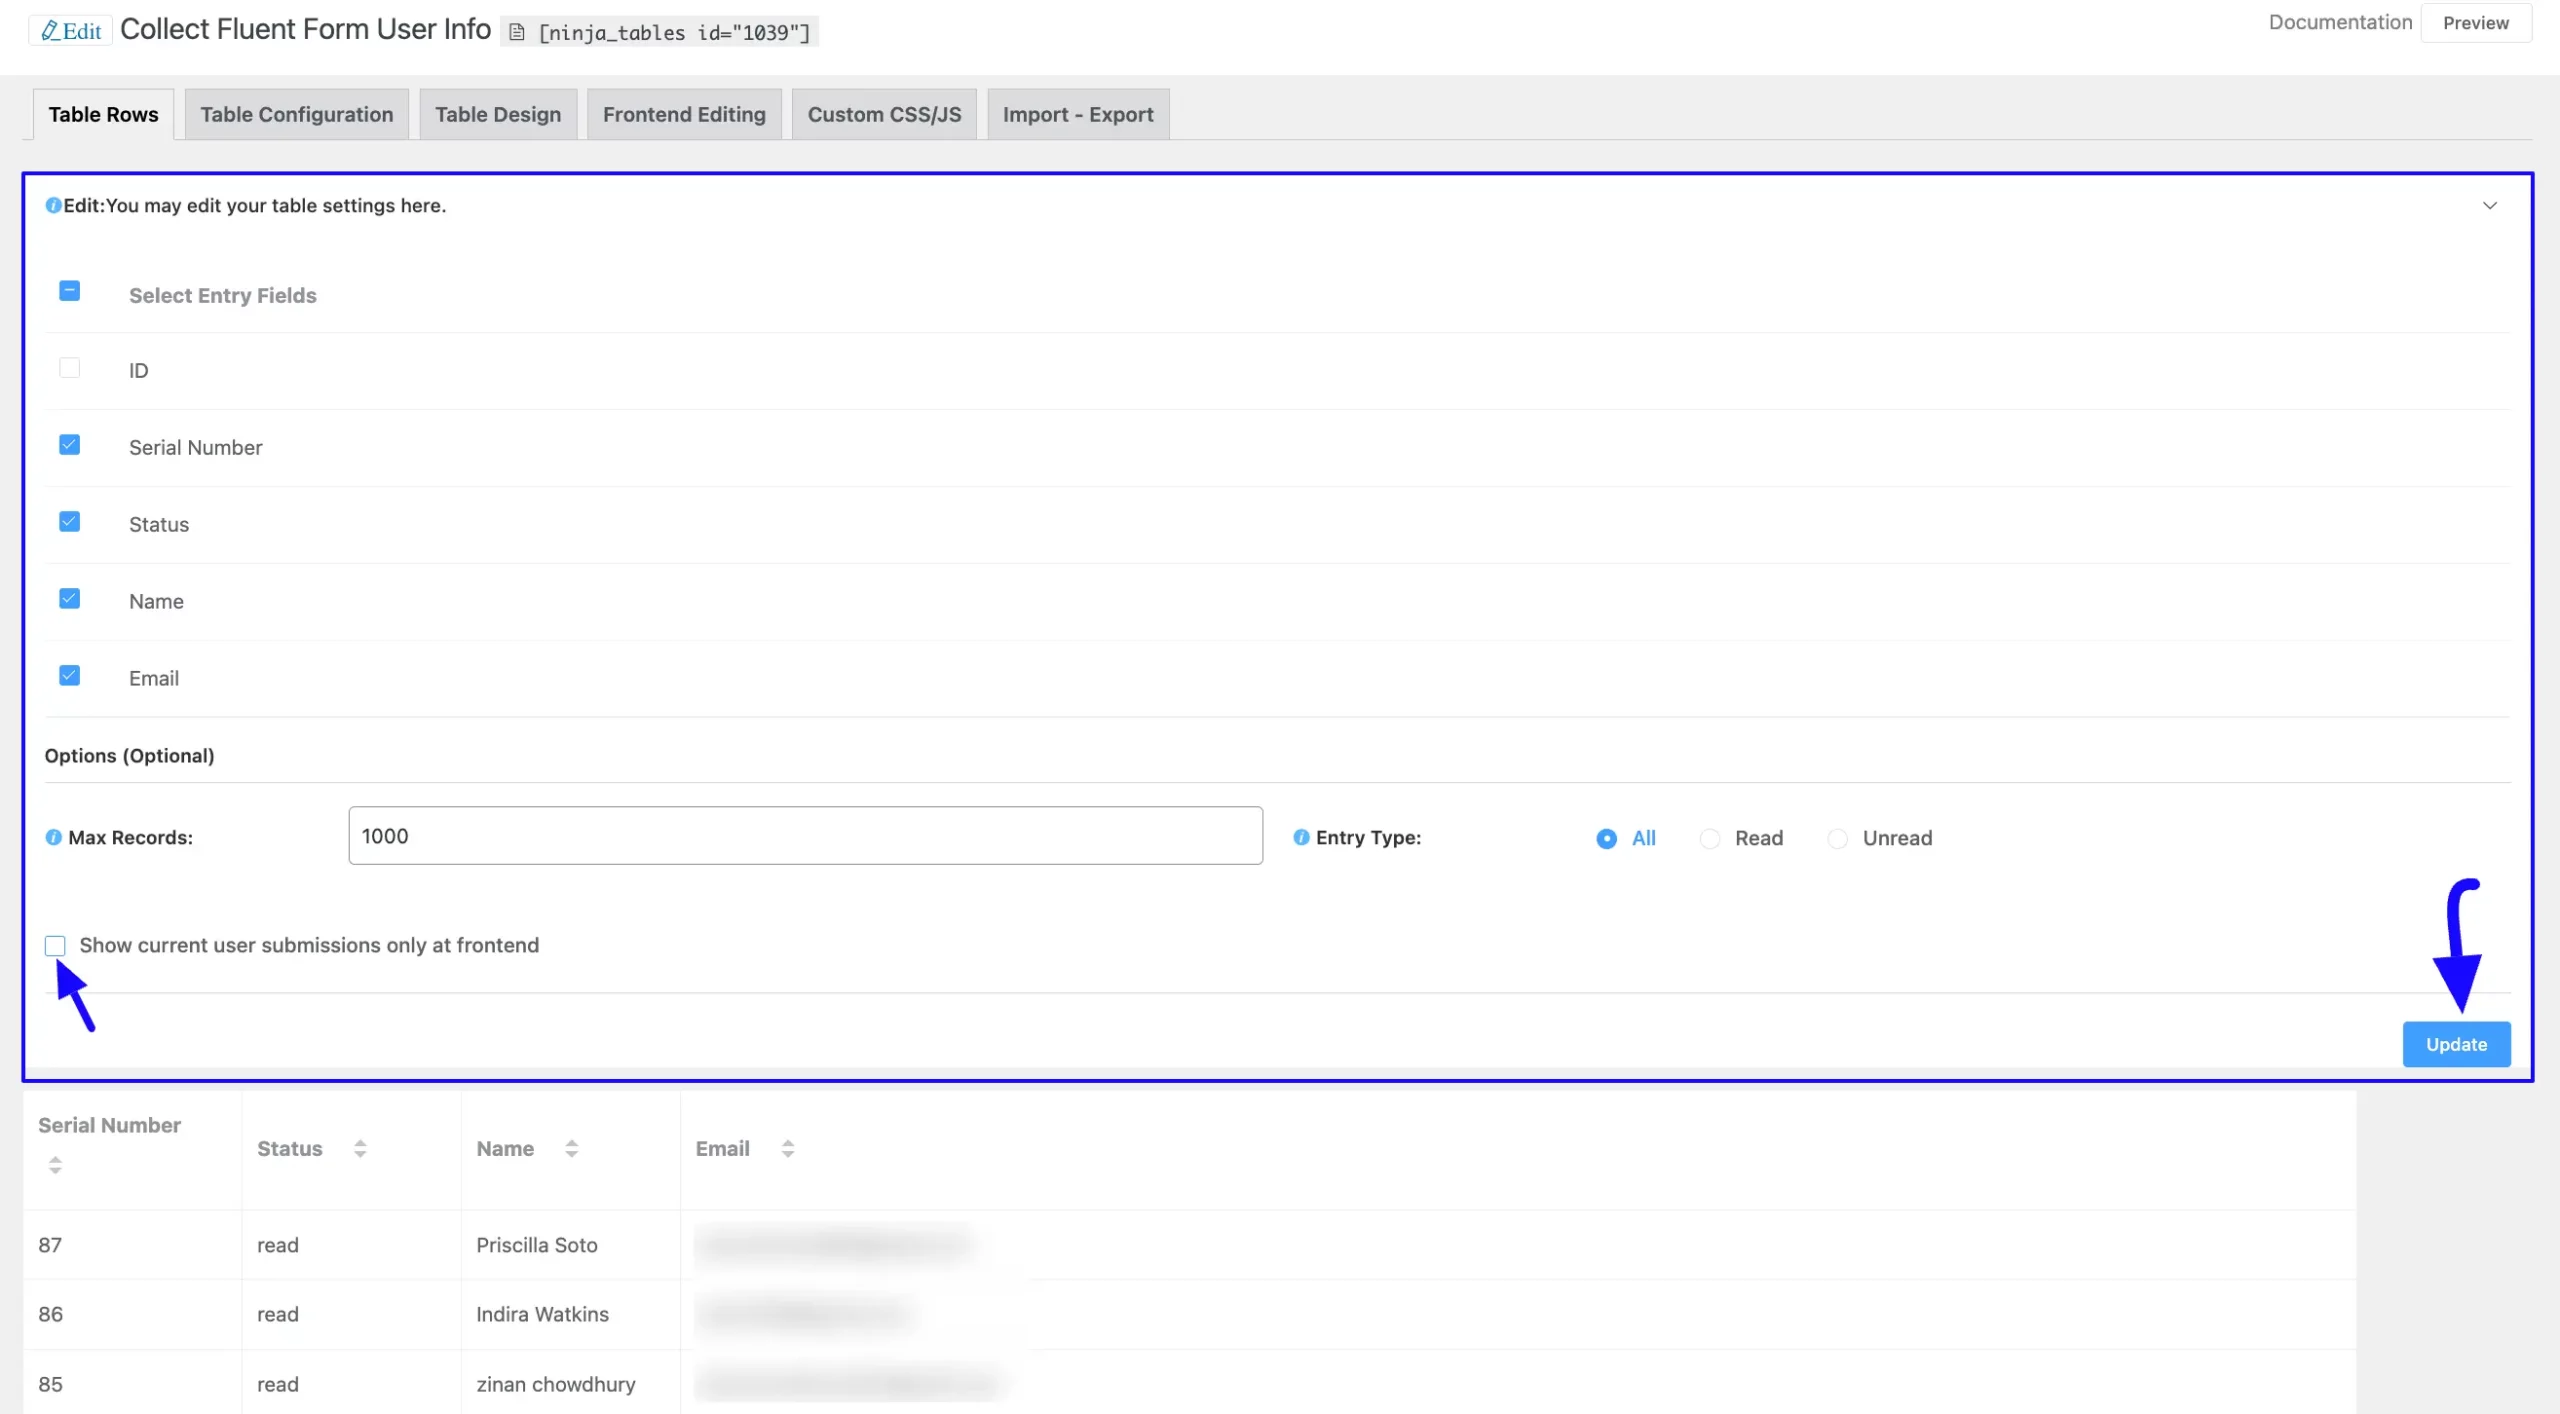Viewport: 2560px width, 1414px height.
Task: Click the read status in row 85
Action: (278, 1384)
